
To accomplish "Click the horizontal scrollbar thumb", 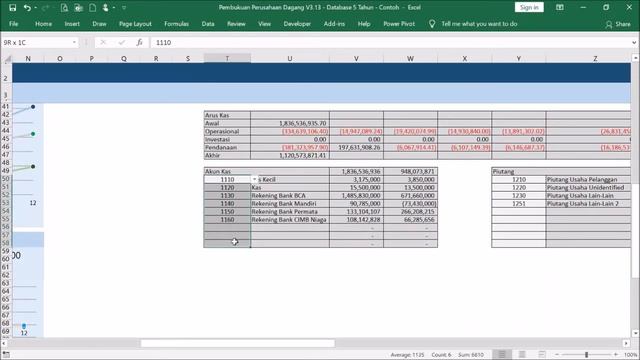I will [238, 343].
